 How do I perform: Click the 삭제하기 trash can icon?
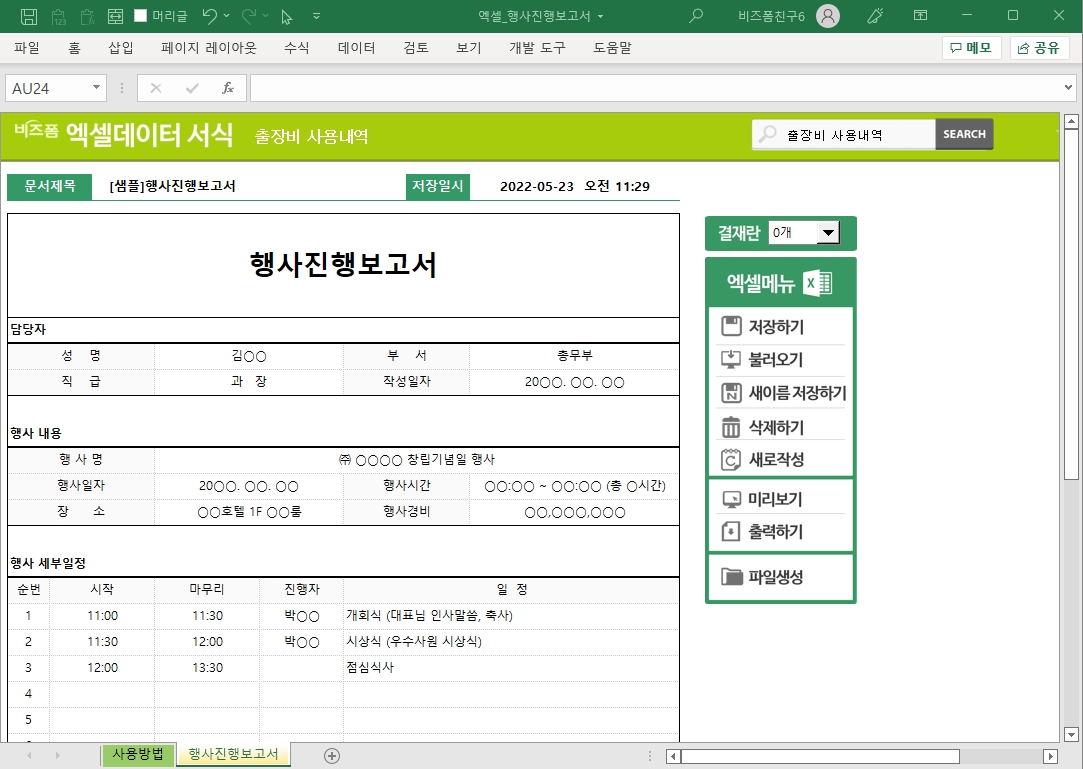click(731, 427)
